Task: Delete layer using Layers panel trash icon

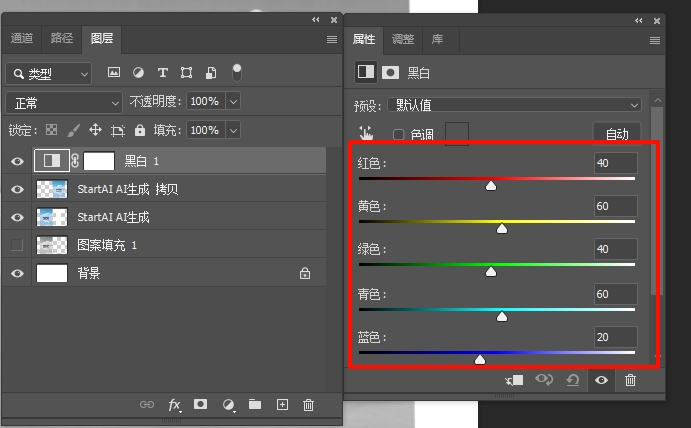Action: tap(308, 404)
